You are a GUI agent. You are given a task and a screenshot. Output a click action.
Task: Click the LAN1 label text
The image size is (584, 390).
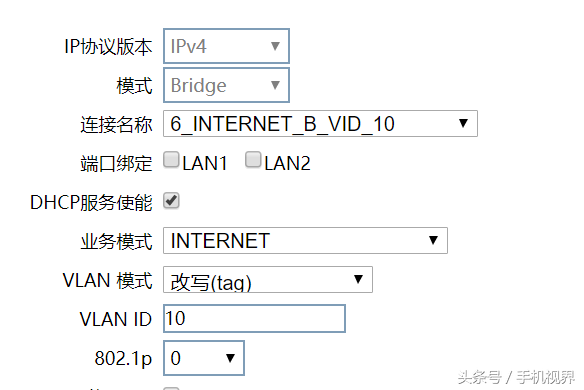205,164
